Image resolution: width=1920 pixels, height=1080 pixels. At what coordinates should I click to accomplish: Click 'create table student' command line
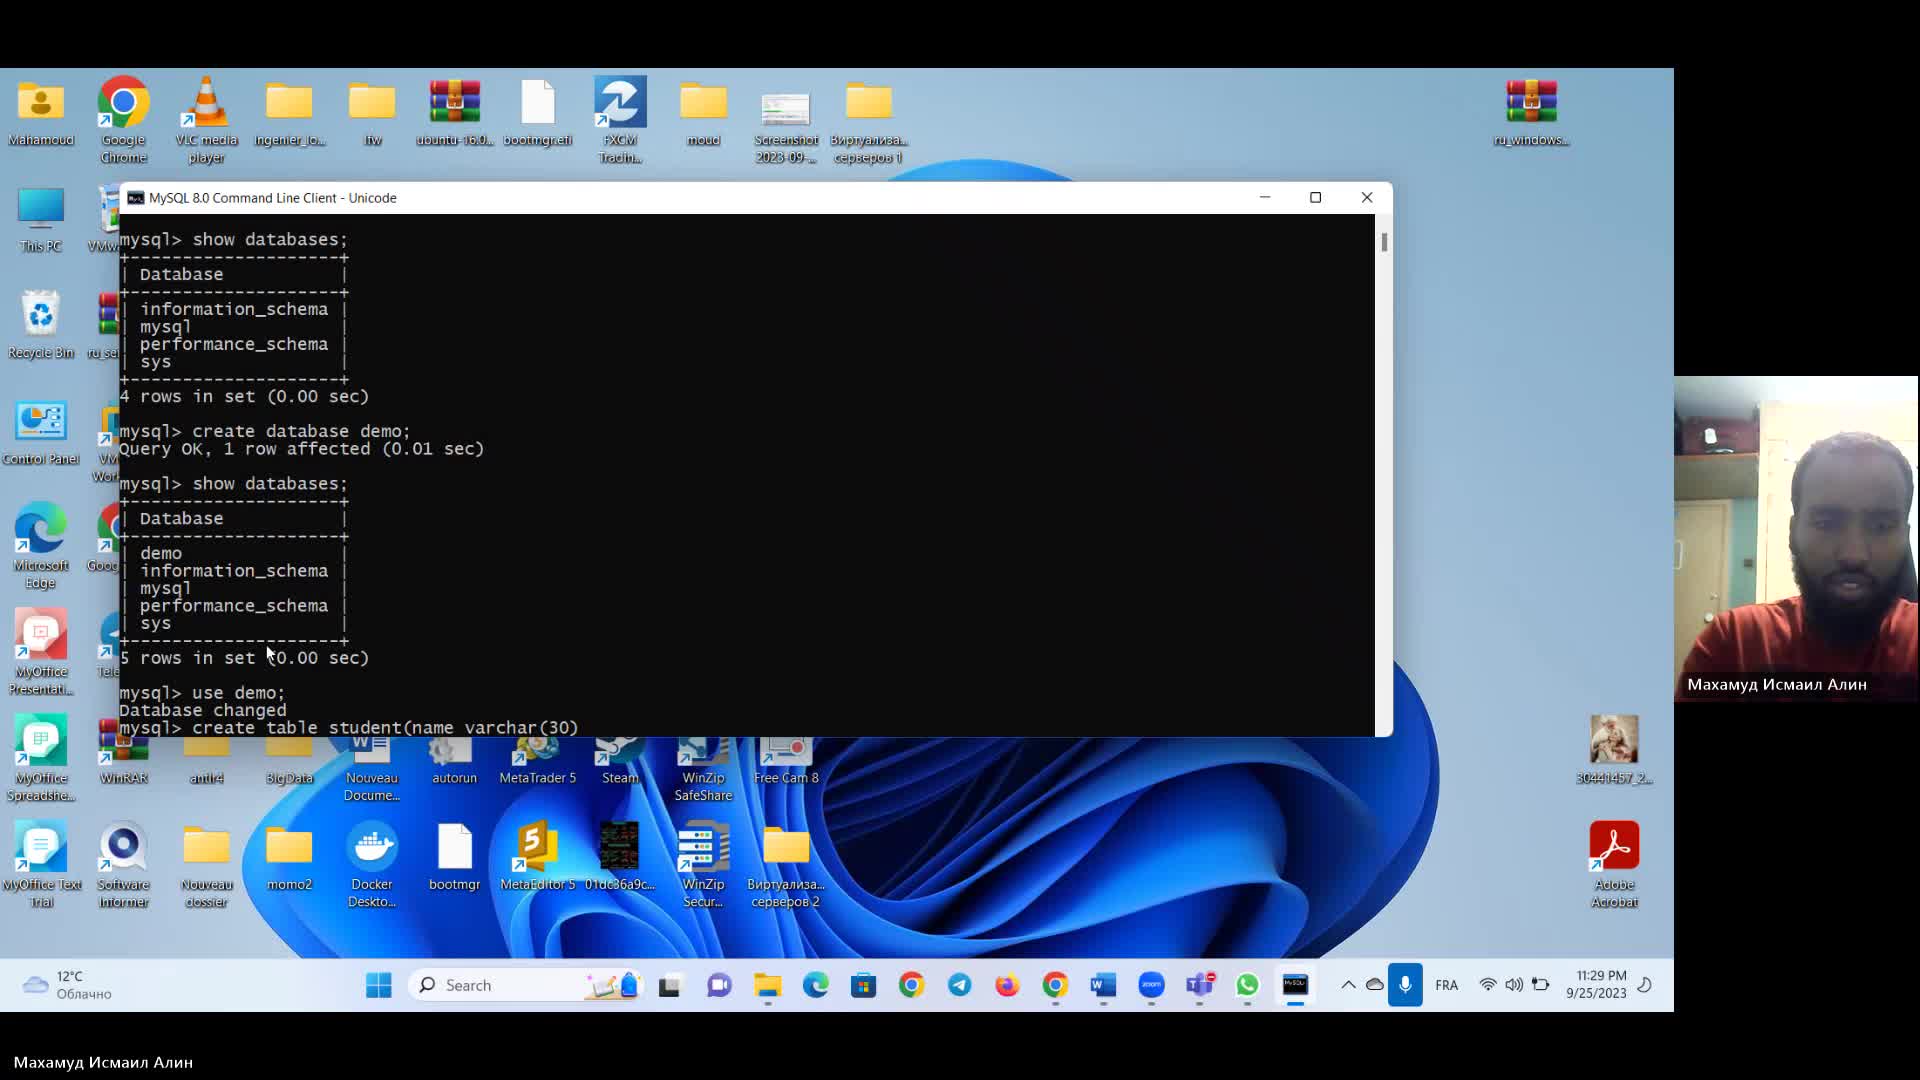(349, 728)
